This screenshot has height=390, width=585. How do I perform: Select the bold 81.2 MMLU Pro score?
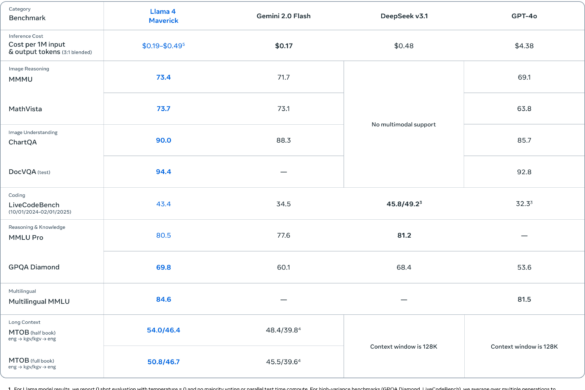click(x=404, y=235)
